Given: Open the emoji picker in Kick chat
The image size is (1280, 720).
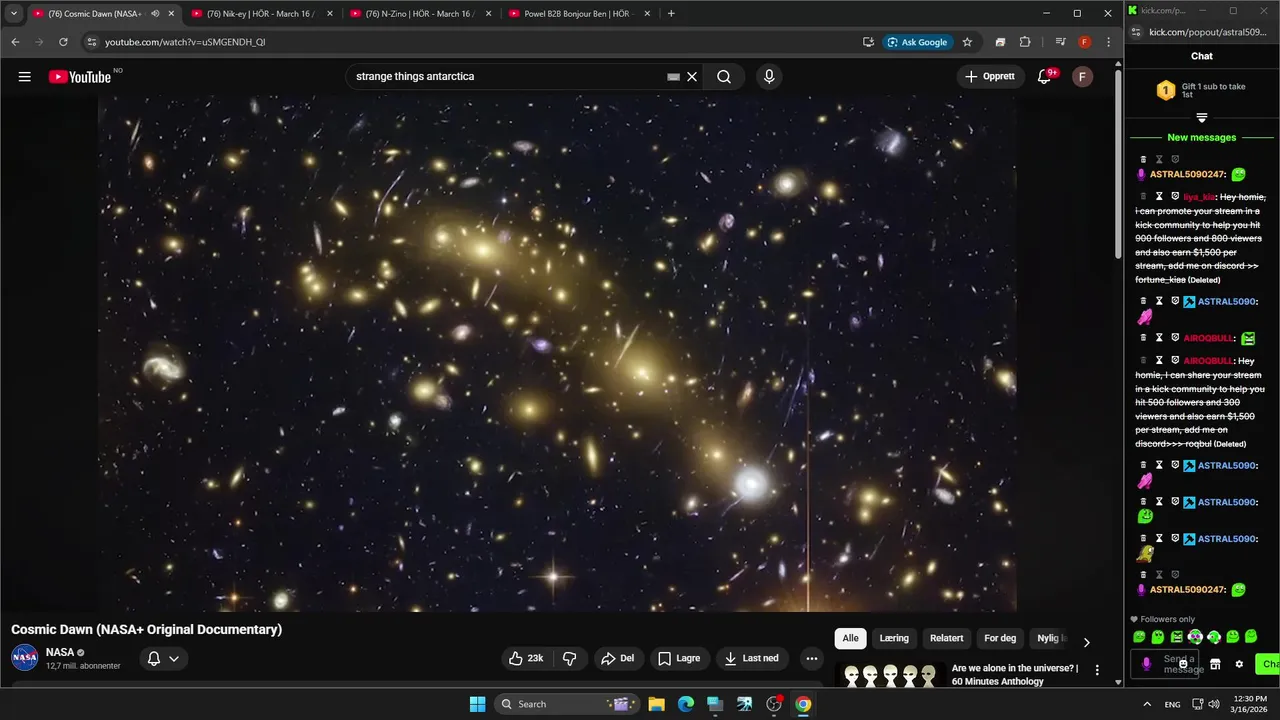Looking at the screenshot, I should pos(1183,664).
